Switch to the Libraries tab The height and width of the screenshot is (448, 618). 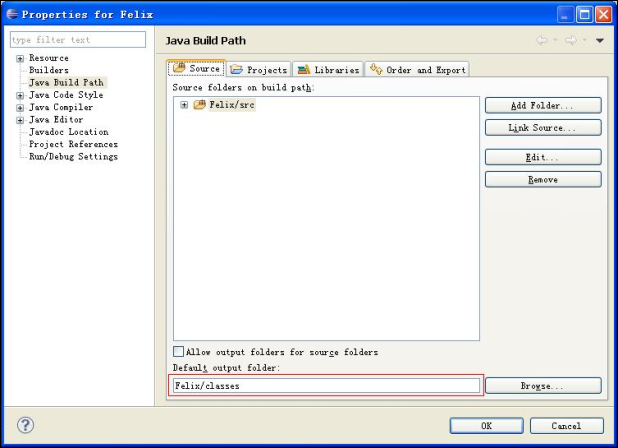click(x=328, y=70)
